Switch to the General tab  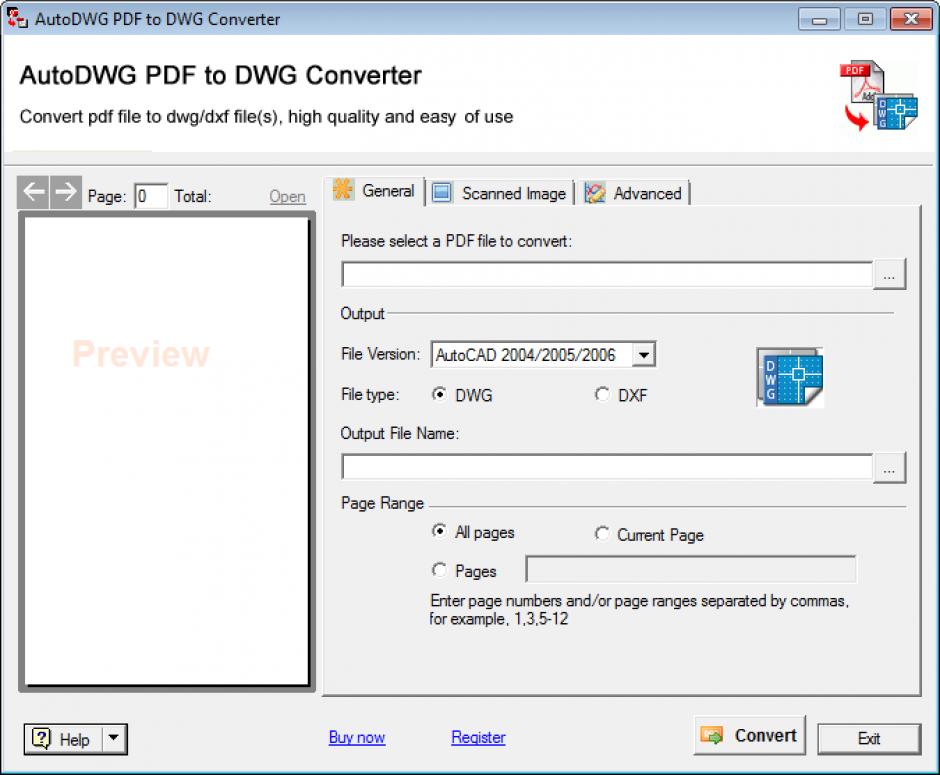(375, 191)
